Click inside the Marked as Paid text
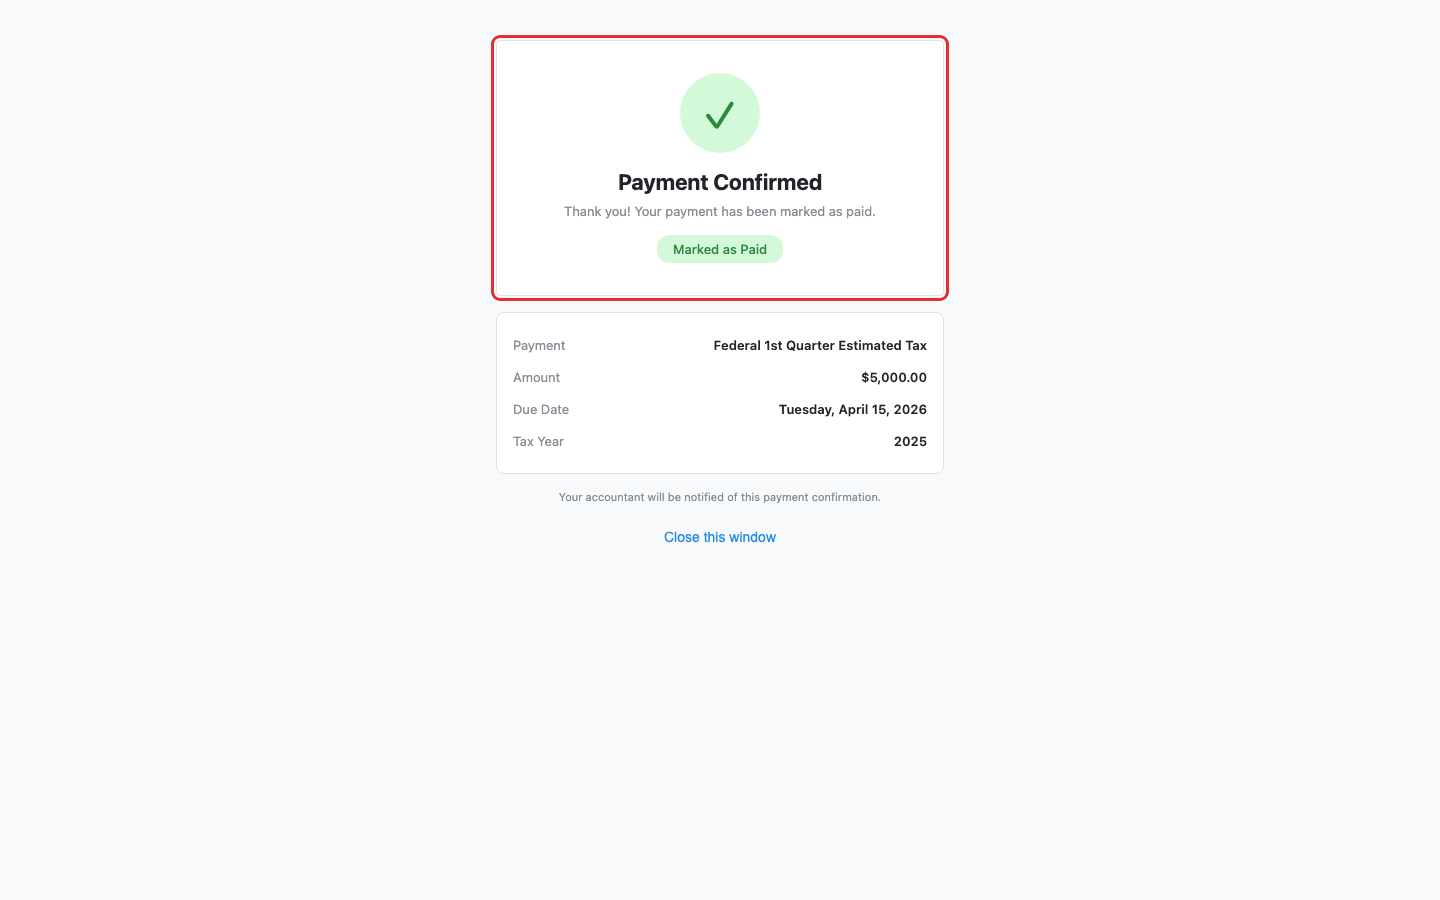Screen dimensions: 1440x900 click(x=720, y=249)
